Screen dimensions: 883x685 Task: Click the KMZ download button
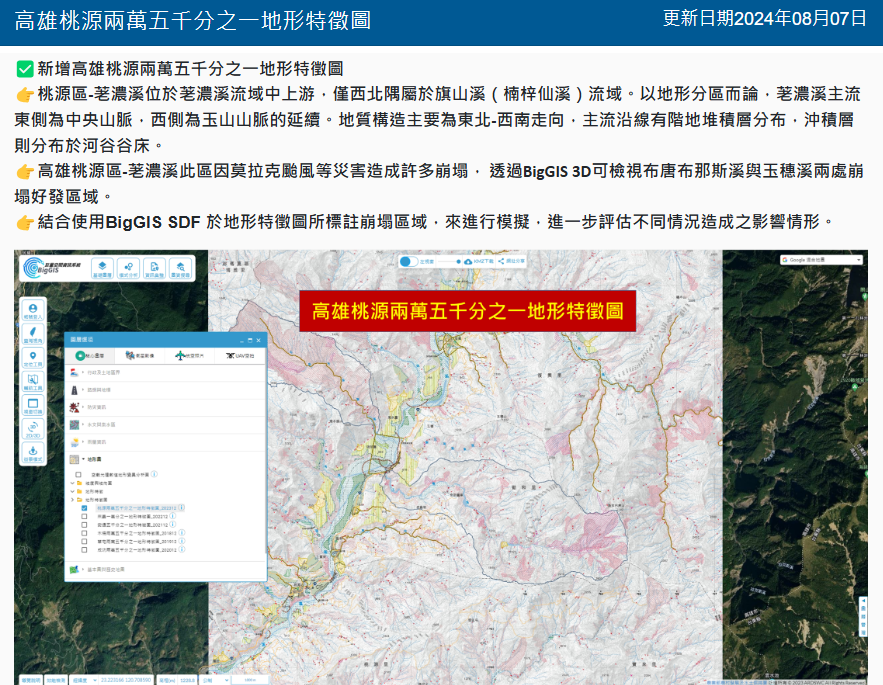pos(480,261)
